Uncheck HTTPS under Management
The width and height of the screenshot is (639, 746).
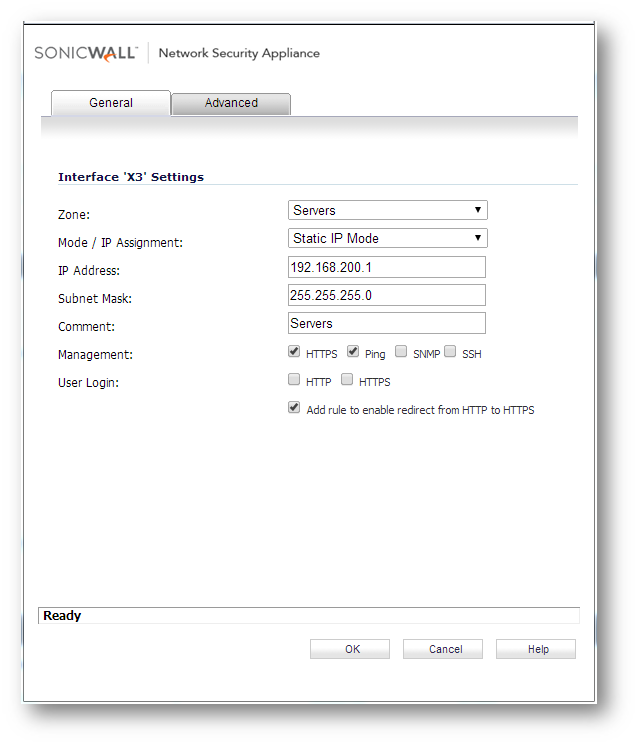click(294, 352)
